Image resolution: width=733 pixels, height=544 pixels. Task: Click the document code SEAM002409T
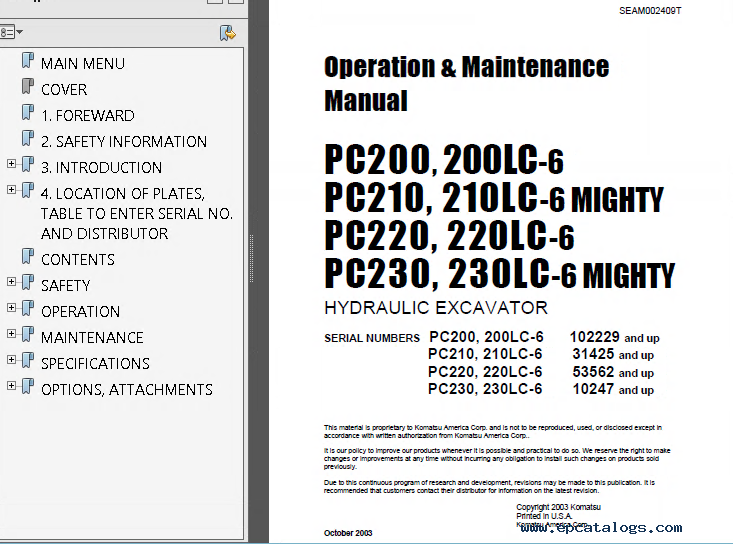pyautogui.click(x=650, y=11)
